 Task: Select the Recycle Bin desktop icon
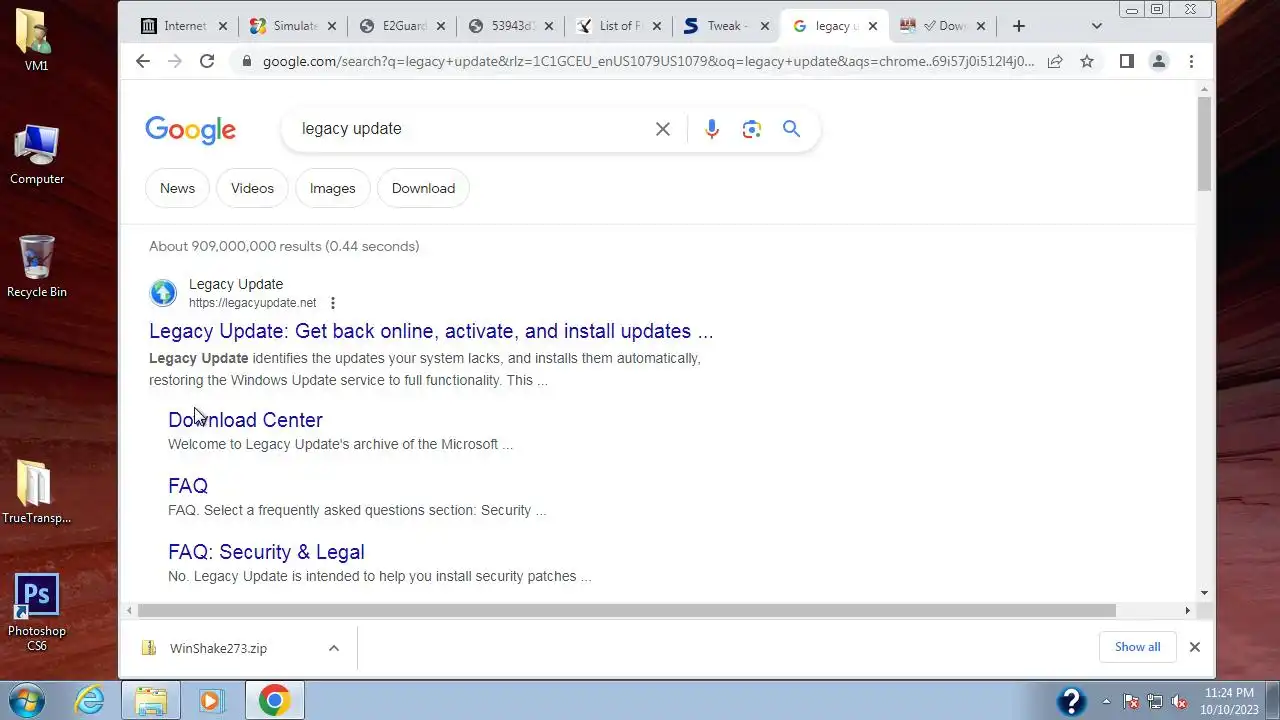pyautogui.click(x=37, y=266)
